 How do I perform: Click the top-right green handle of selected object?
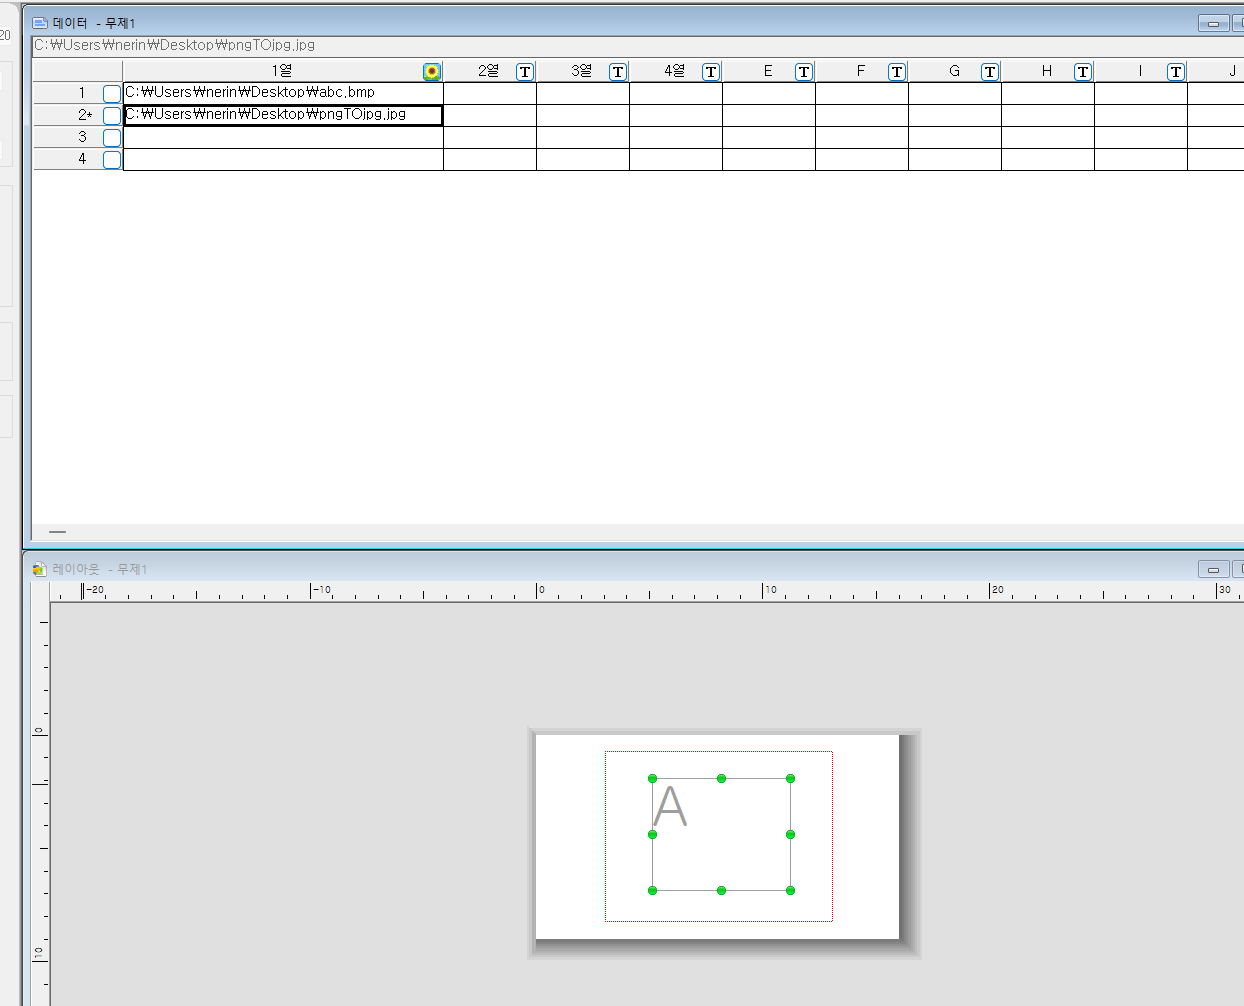click(x=790, y=778)
